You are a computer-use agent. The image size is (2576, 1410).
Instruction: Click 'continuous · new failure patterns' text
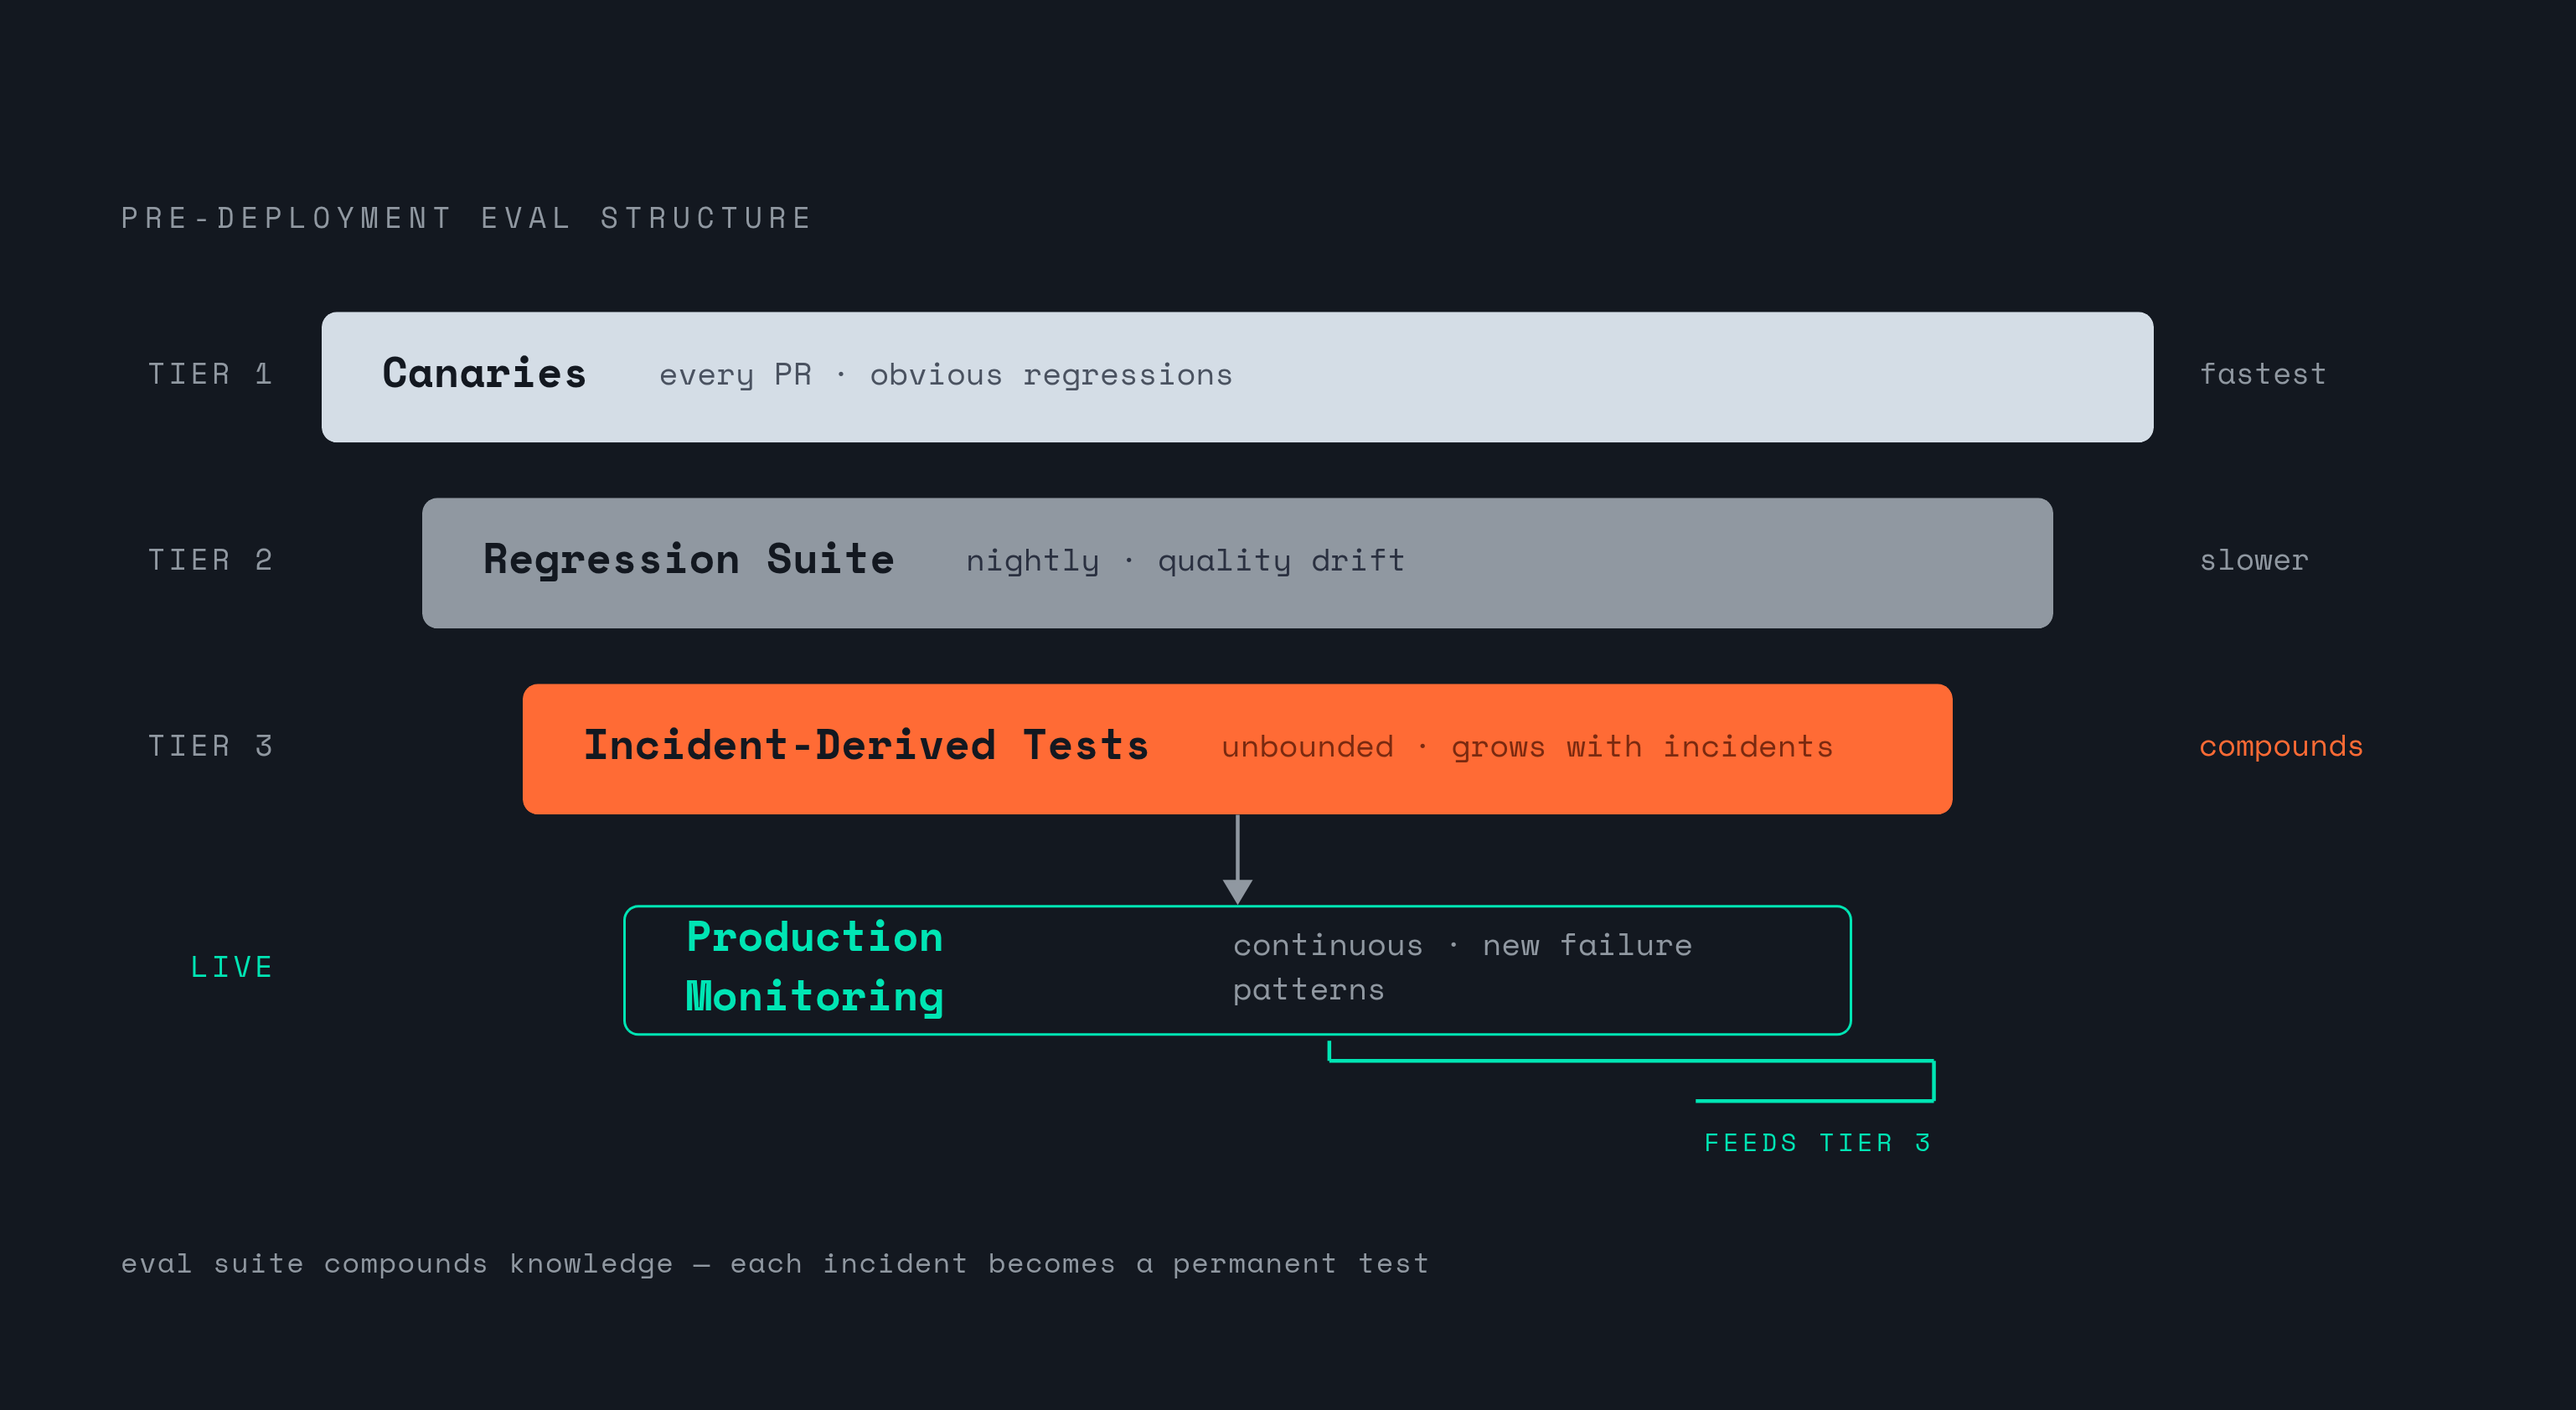[1462, 967]
